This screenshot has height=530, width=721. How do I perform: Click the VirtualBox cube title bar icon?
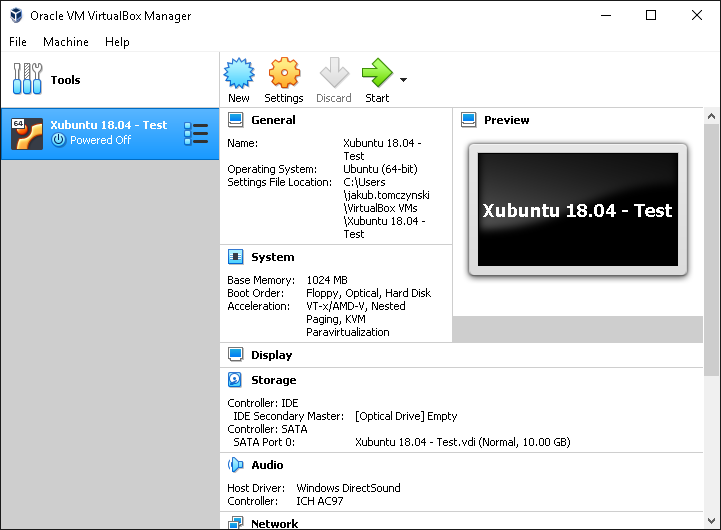[x=17, y=15]
